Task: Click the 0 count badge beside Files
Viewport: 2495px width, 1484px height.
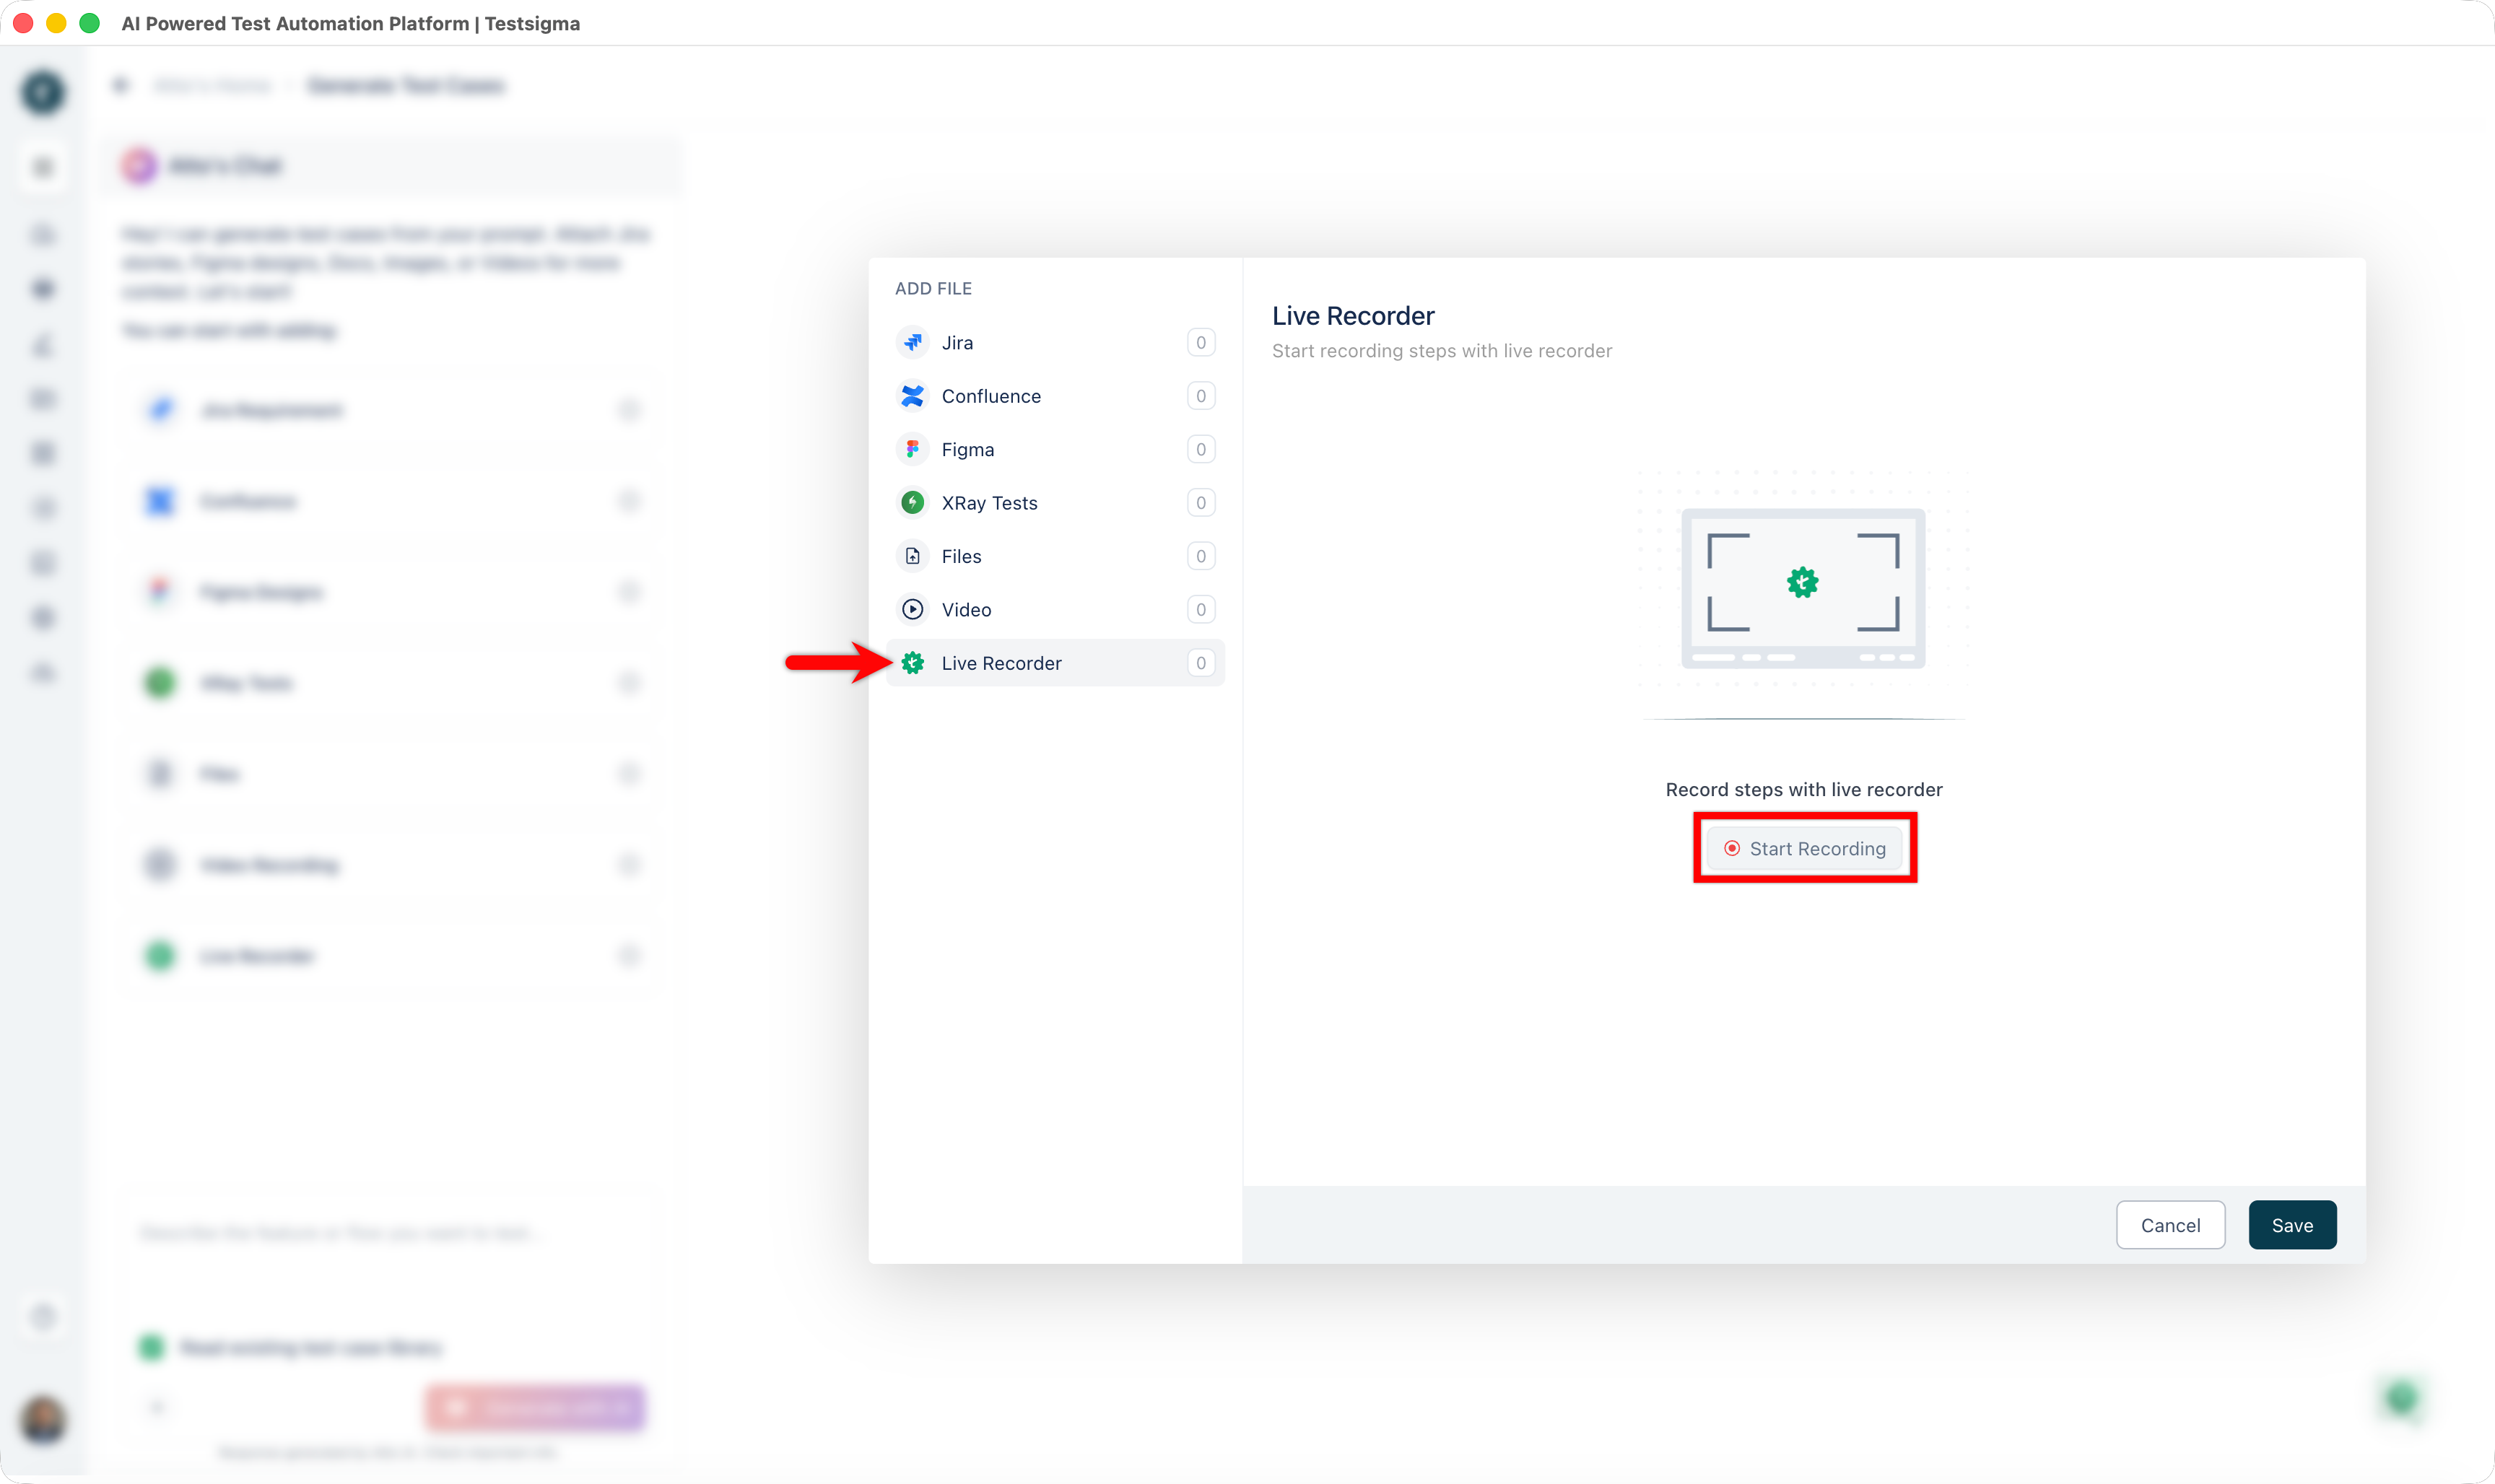Action: (x=1201, y=556)
